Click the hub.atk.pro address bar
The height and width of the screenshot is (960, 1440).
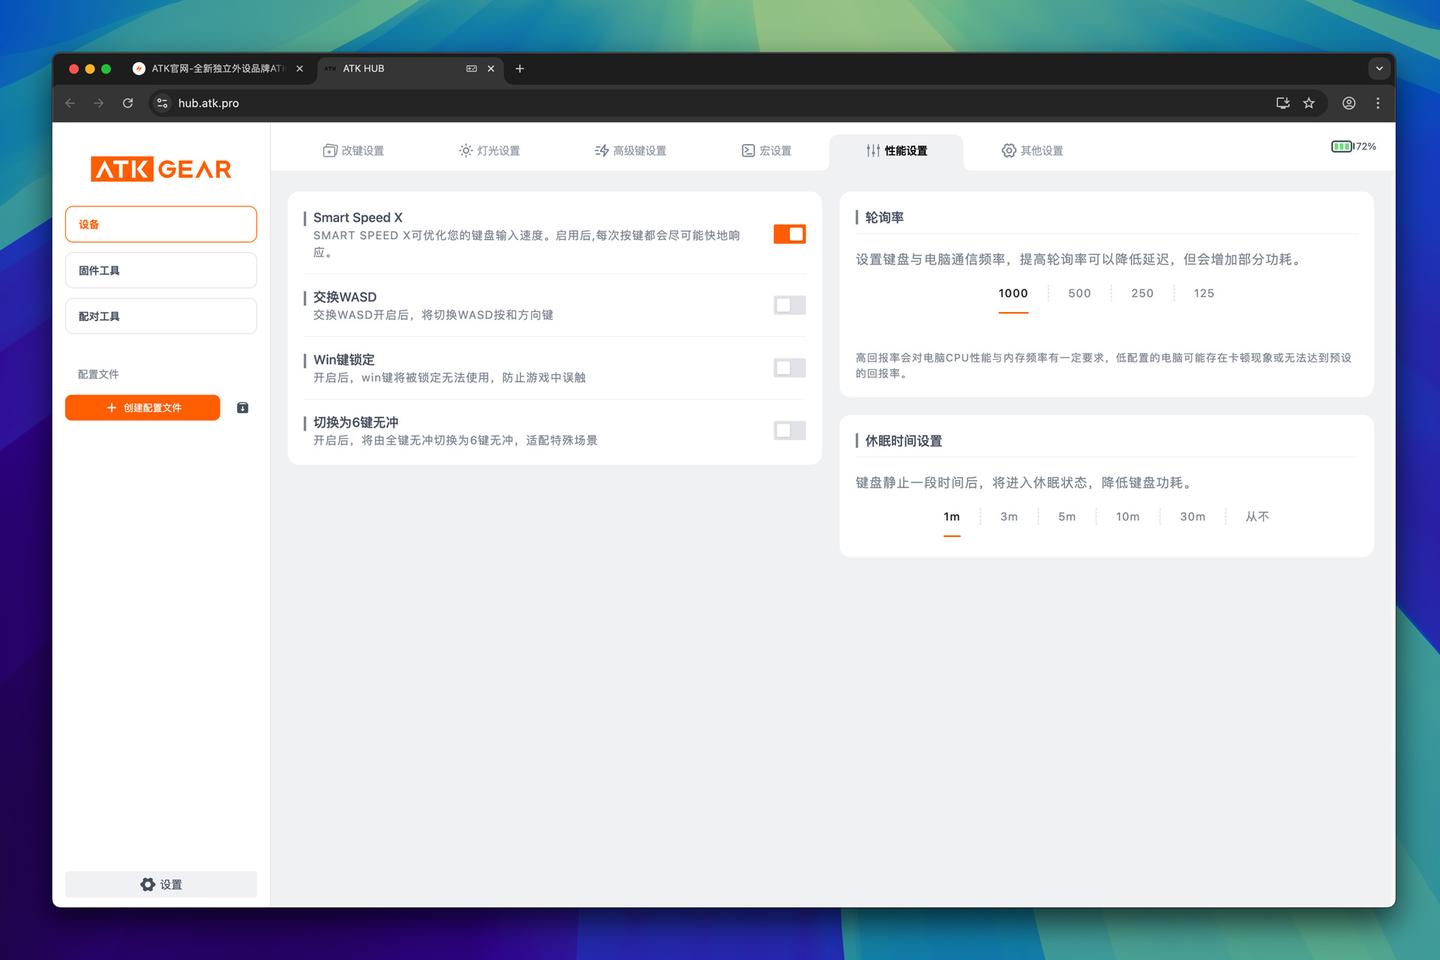pyautogui.click(x=208, y=103)
